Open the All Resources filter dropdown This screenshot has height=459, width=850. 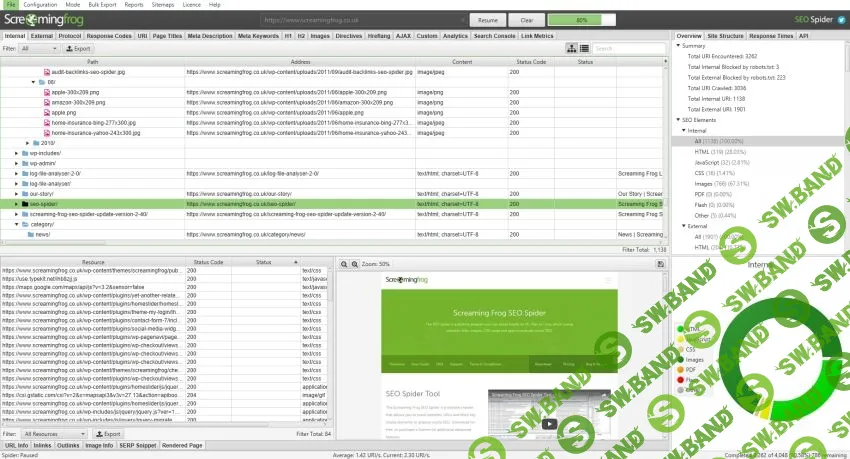click(x=54, y=434)
